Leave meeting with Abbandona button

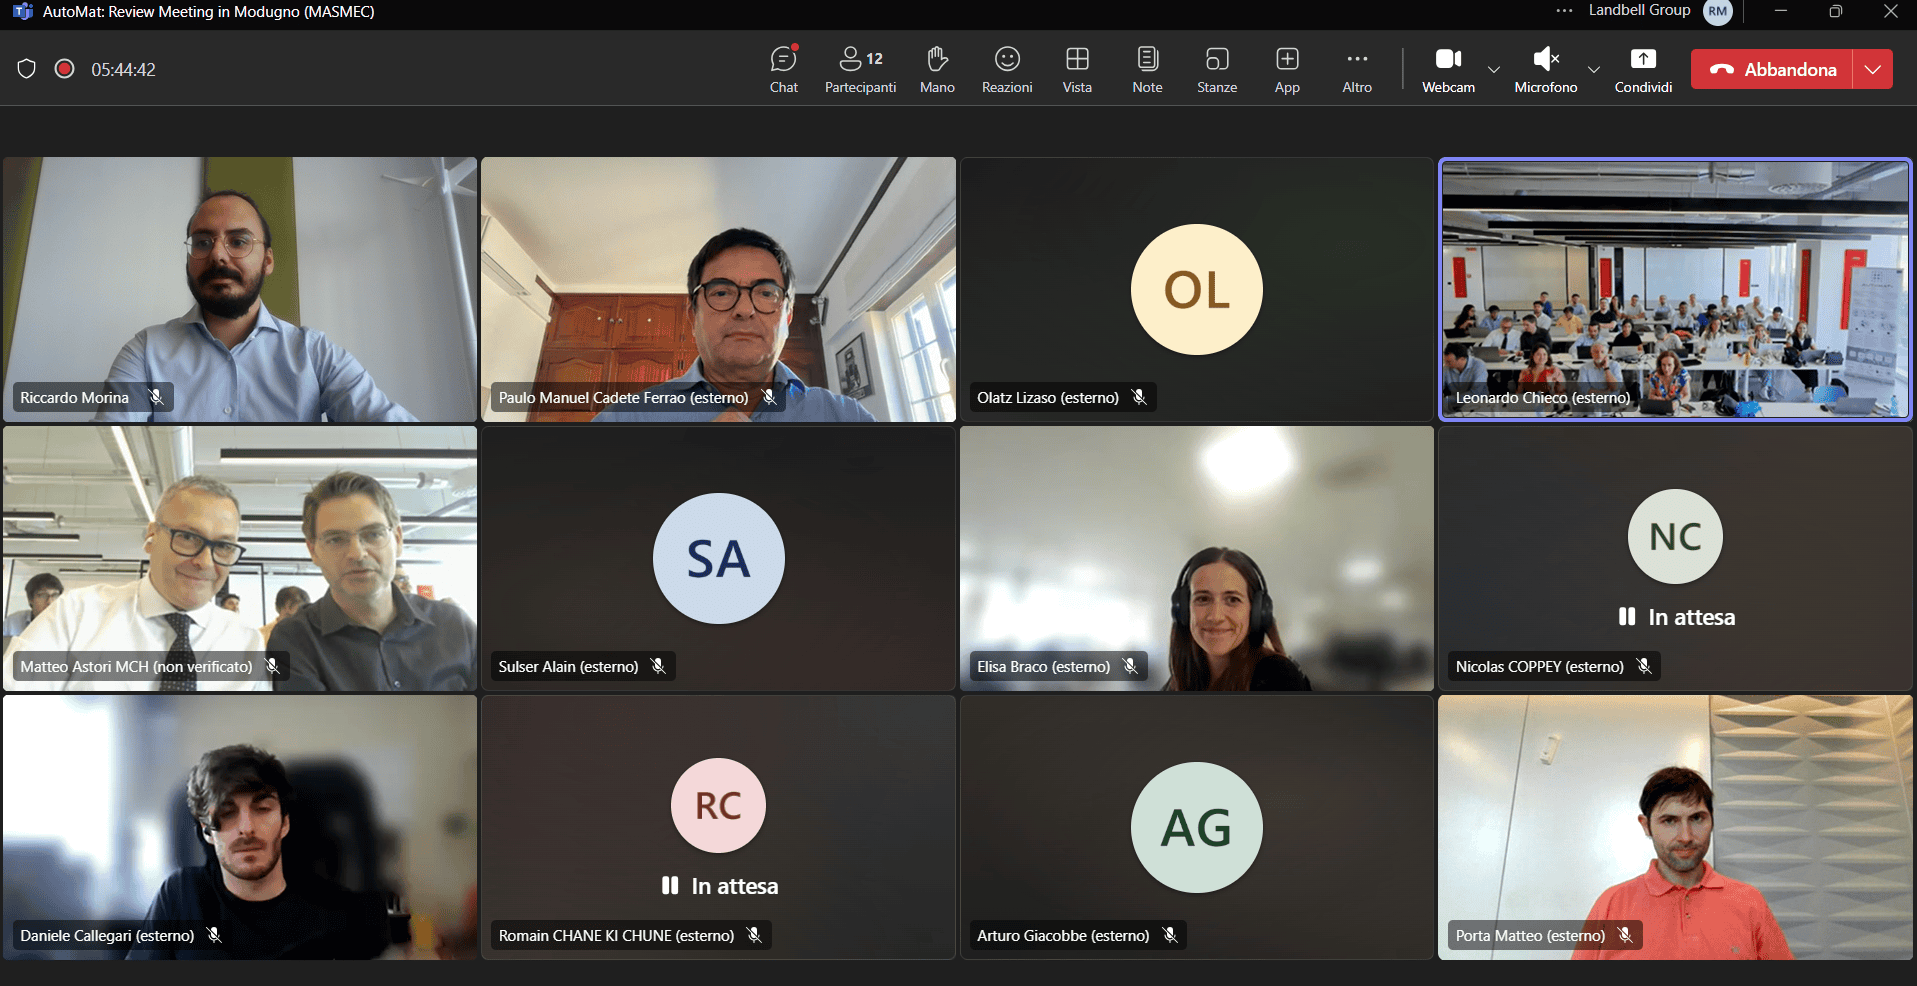pyautogui.click(x=1772, y=69)
